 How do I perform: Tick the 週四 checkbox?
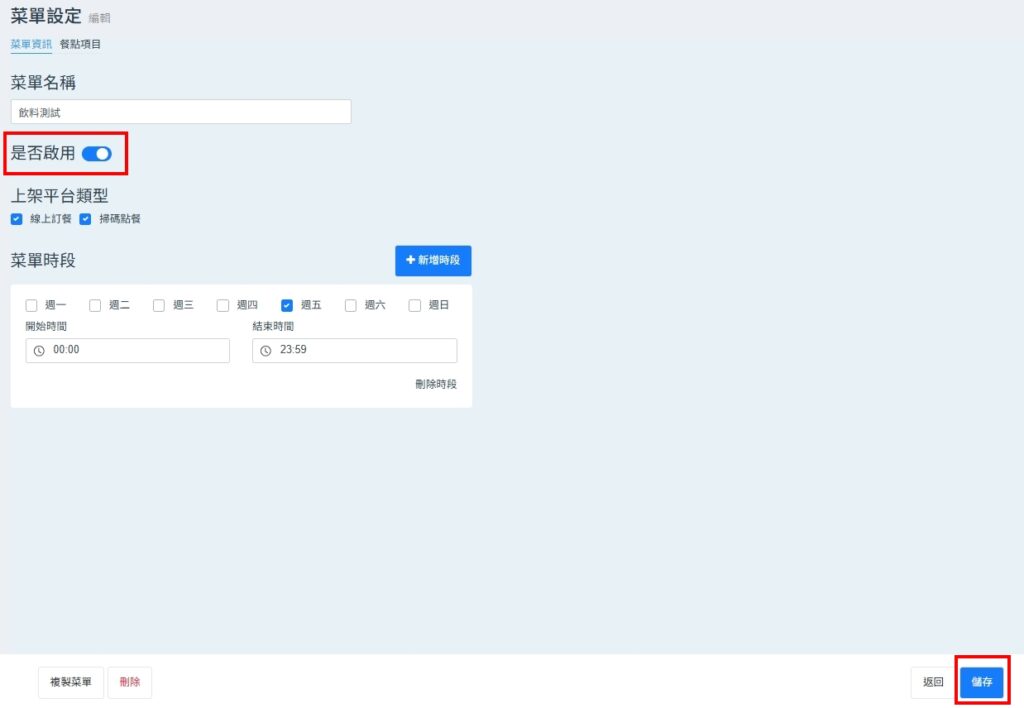(x=223, y=306)
